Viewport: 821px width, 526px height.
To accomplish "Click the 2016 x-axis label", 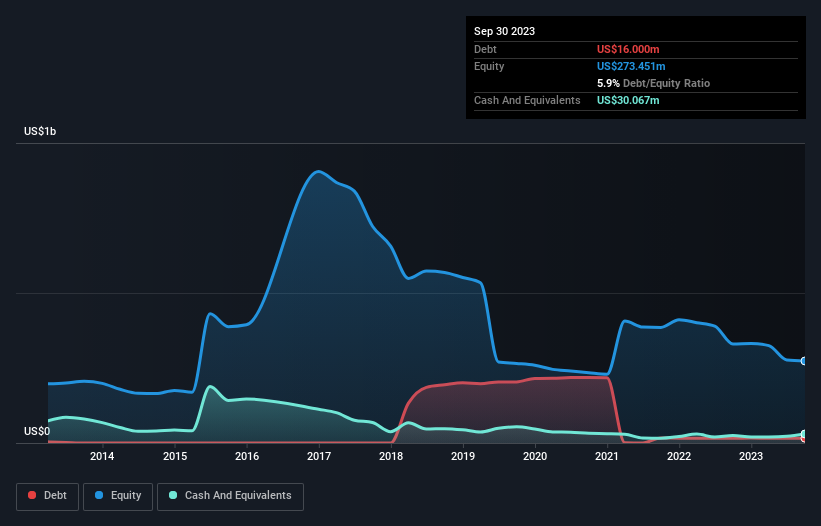I will [247, 456].
